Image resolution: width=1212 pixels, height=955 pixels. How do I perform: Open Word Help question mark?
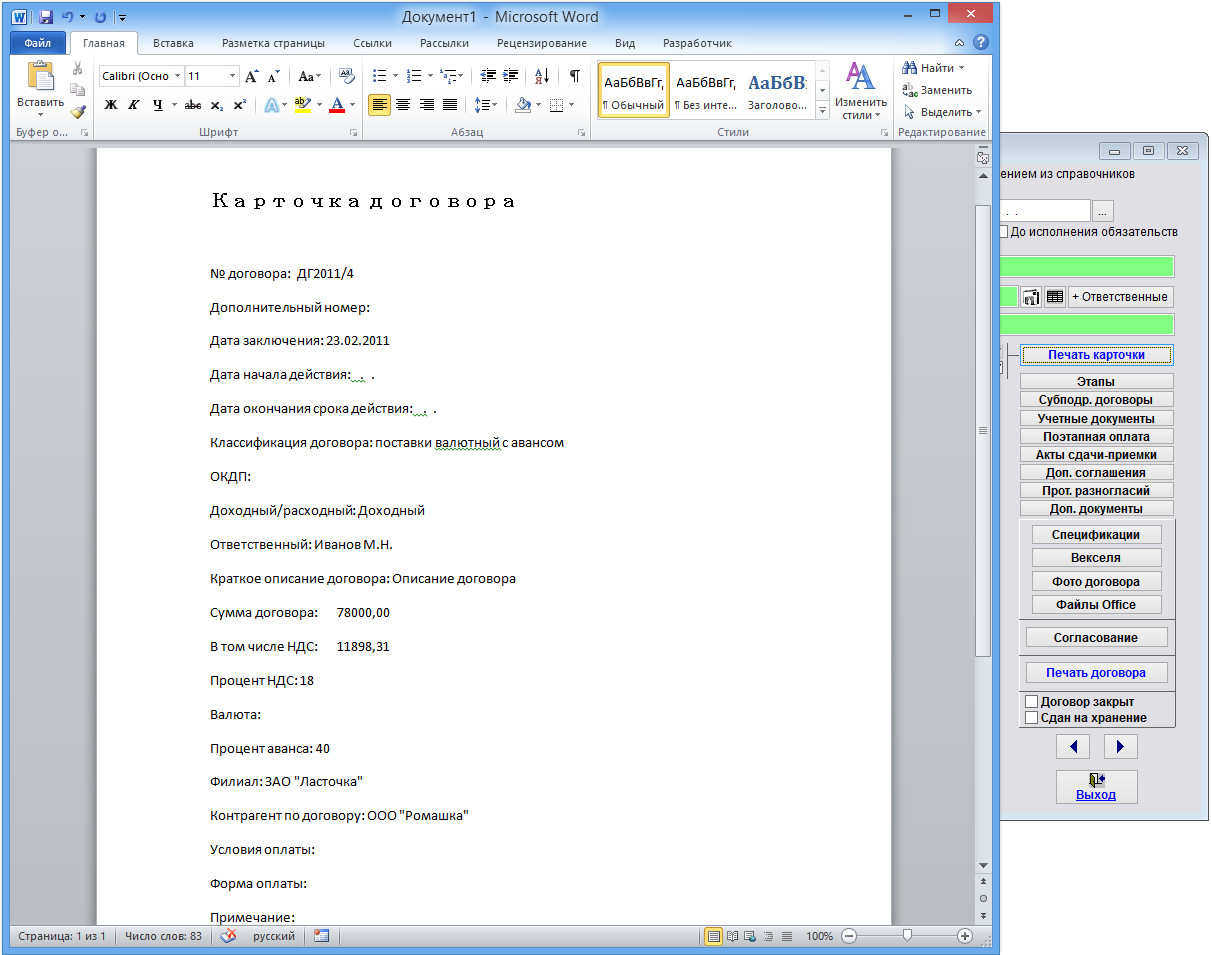(981, 43)
